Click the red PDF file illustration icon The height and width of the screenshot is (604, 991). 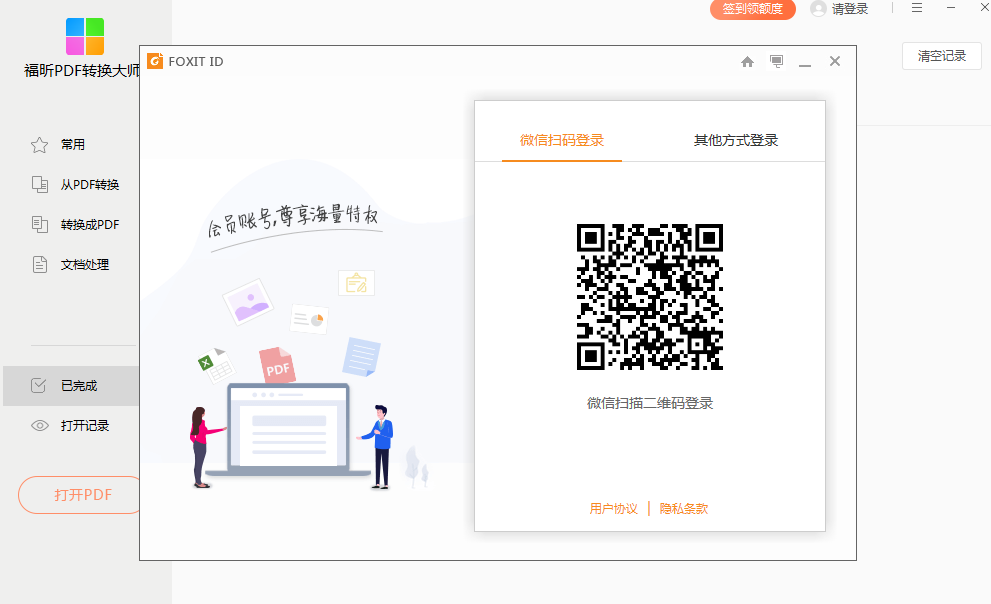(277, 365)
